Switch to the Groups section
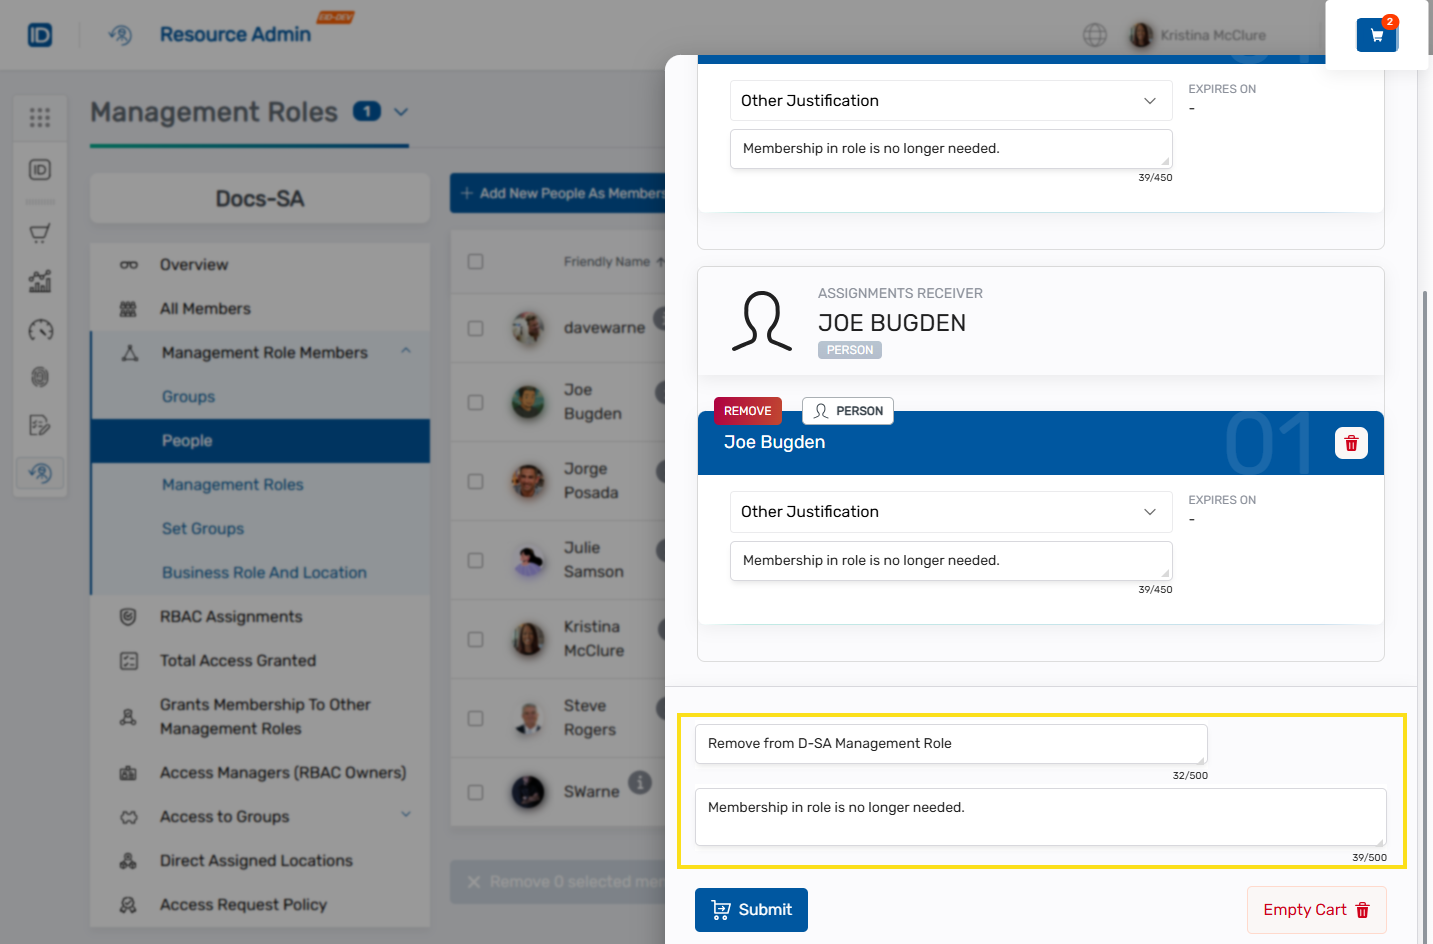The width and height of the screenshot is (1433, 944). (186, 396)
